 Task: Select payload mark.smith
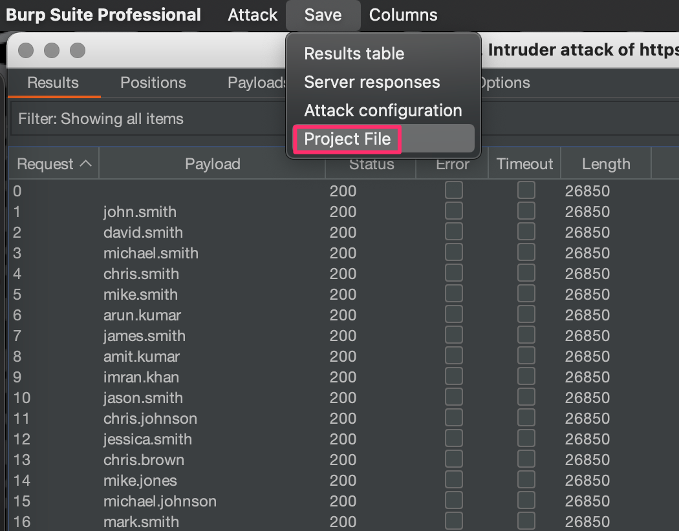(x=141, y=522)
